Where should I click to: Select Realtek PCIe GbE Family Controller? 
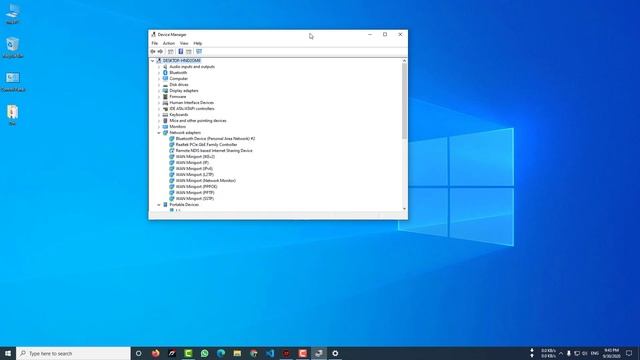[206, 144]
